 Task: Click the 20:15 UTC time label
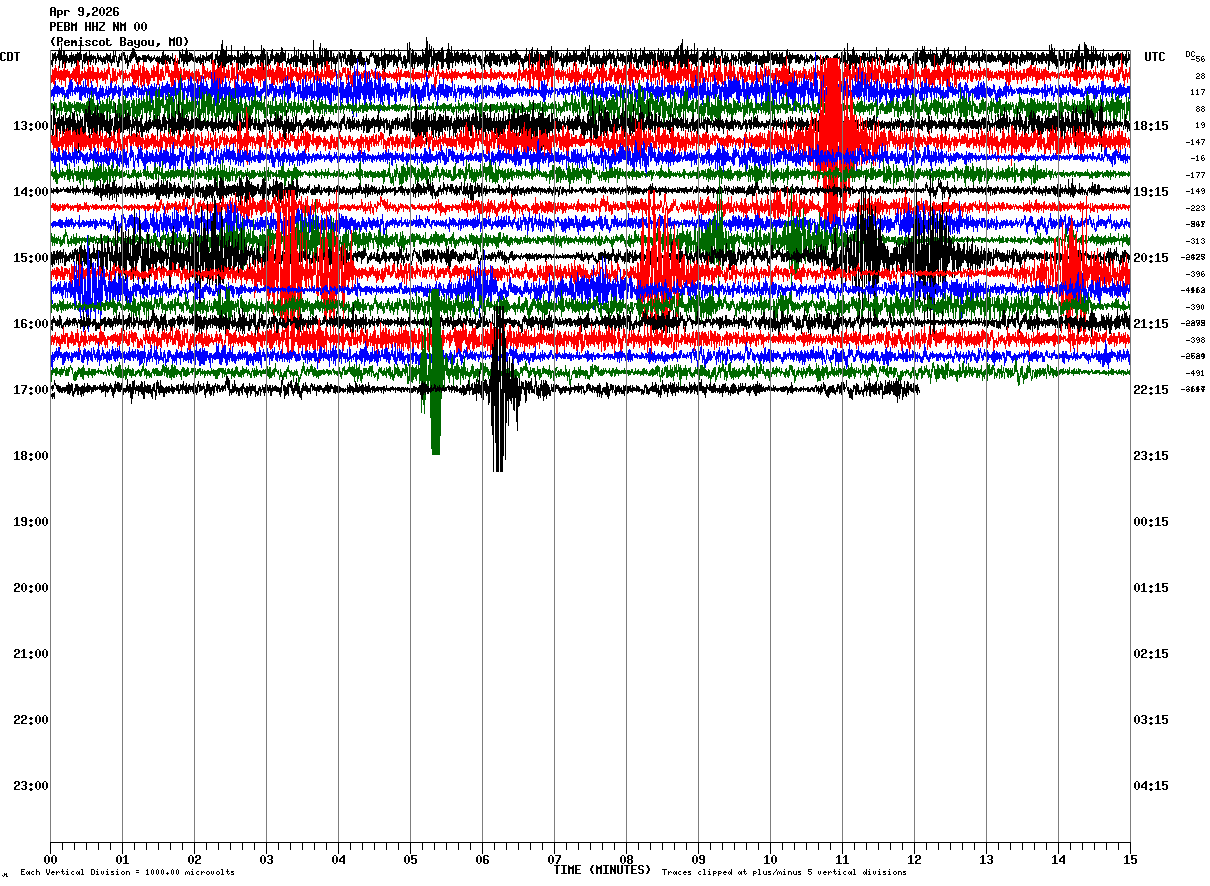(1151, 258)
